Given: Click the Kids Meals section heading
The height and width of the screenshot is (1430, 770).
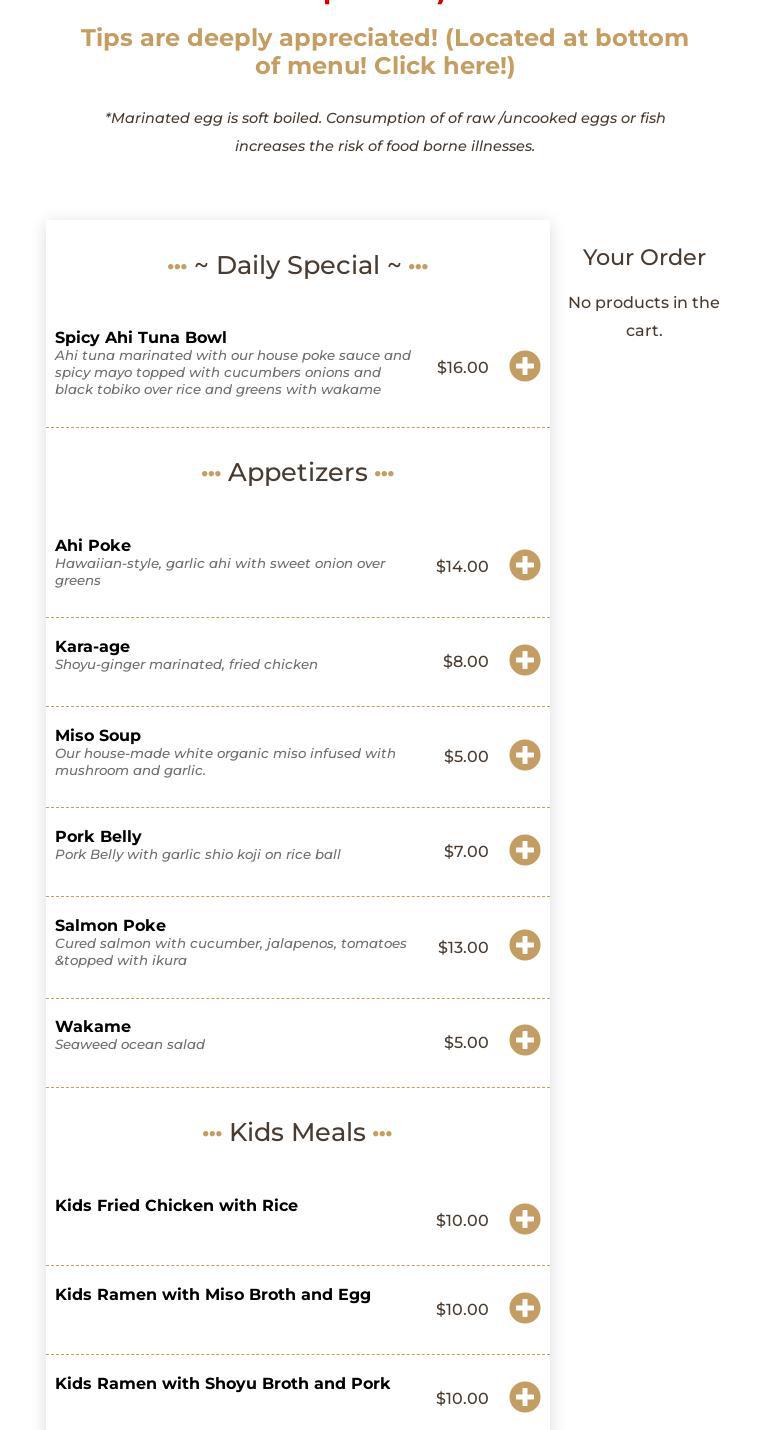Looking at the screenshot, I should (297, 1132).
